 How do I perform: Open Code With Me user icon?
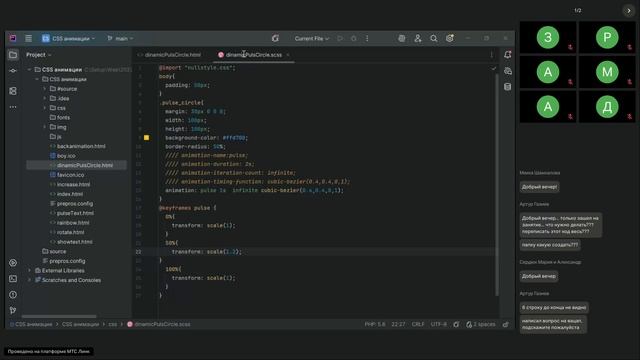pyautogui.click(x=418, y=38)
